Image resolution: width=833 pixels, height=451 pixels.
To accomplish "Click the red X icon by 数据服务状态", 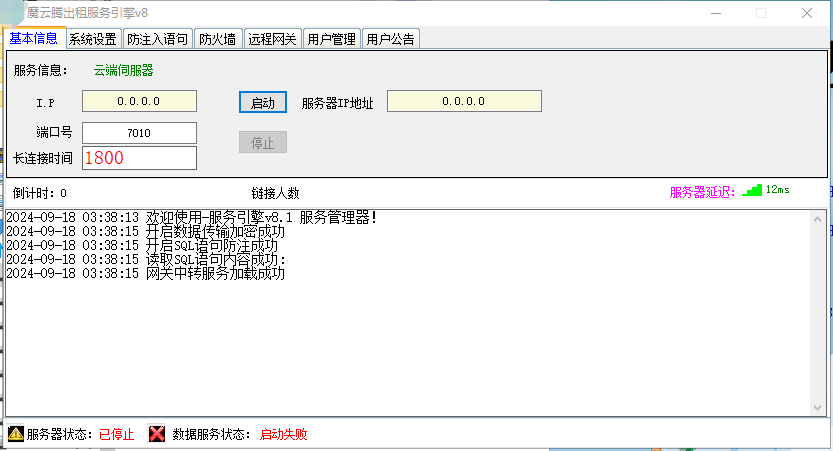I will [157, 433].
